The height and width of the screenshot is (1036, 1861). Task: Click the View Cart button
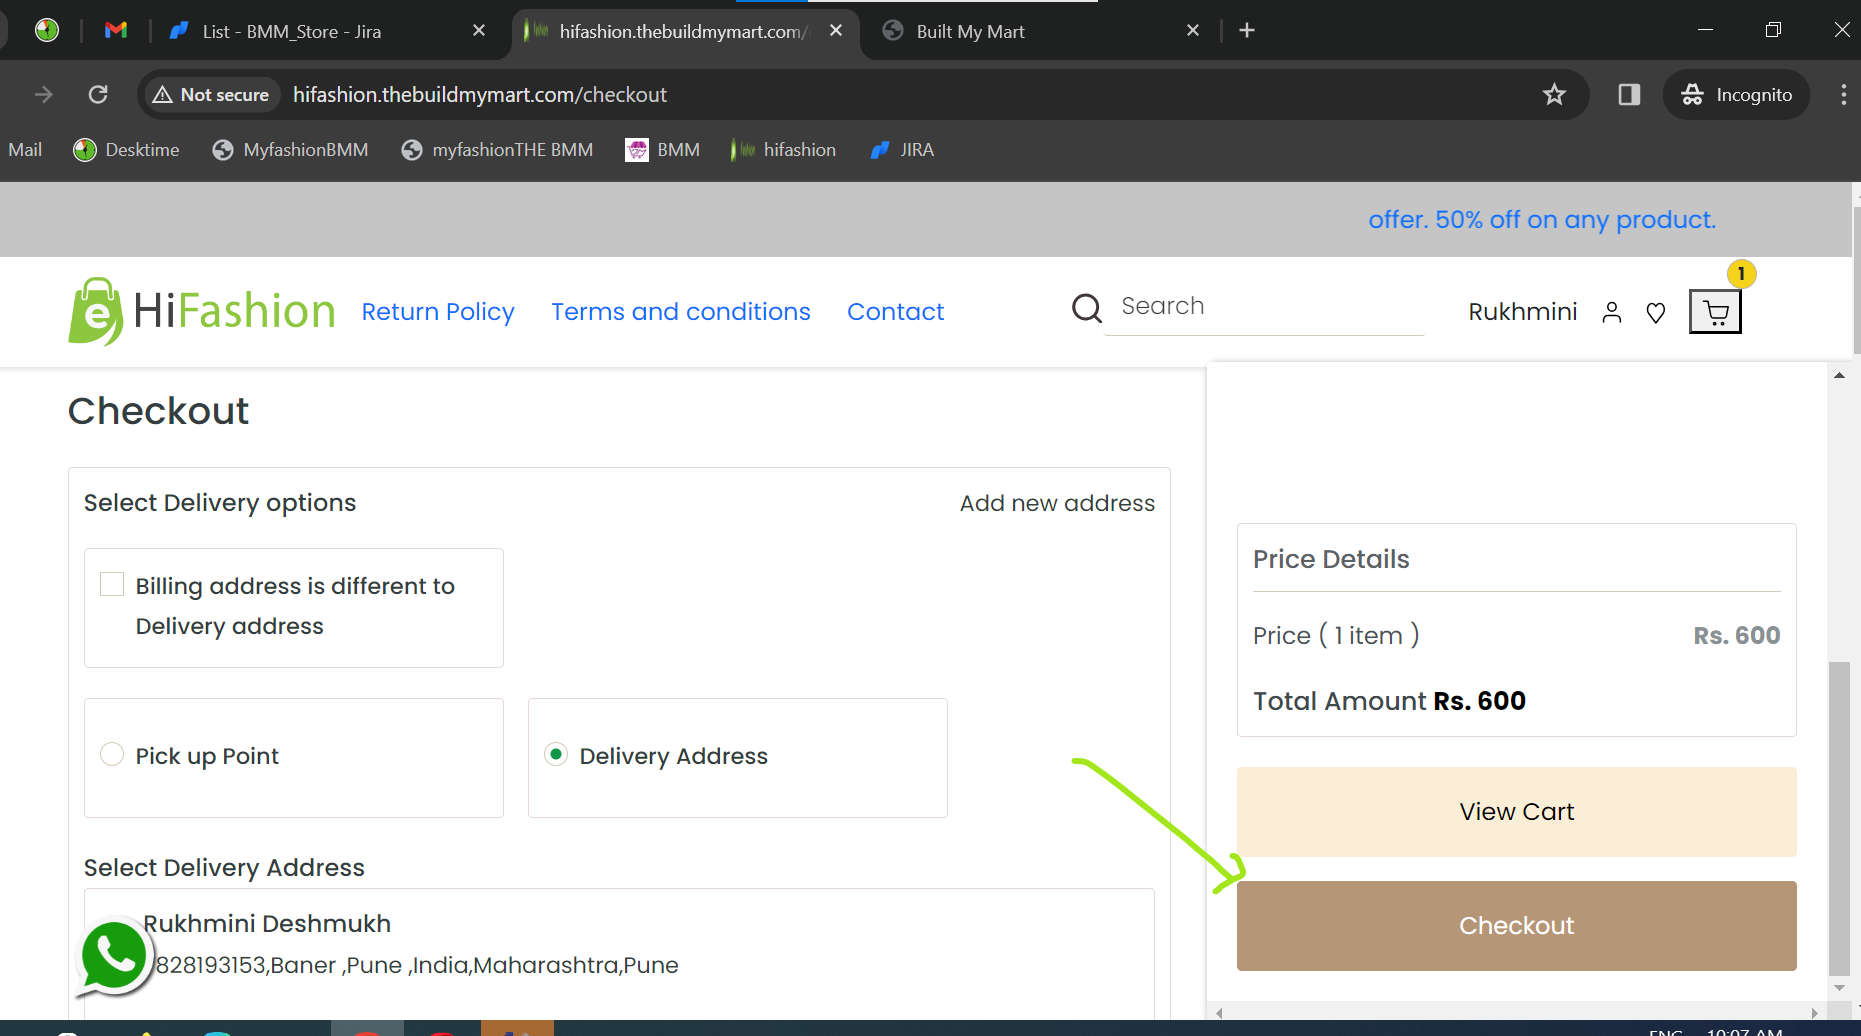click(x=1517, y=812)
